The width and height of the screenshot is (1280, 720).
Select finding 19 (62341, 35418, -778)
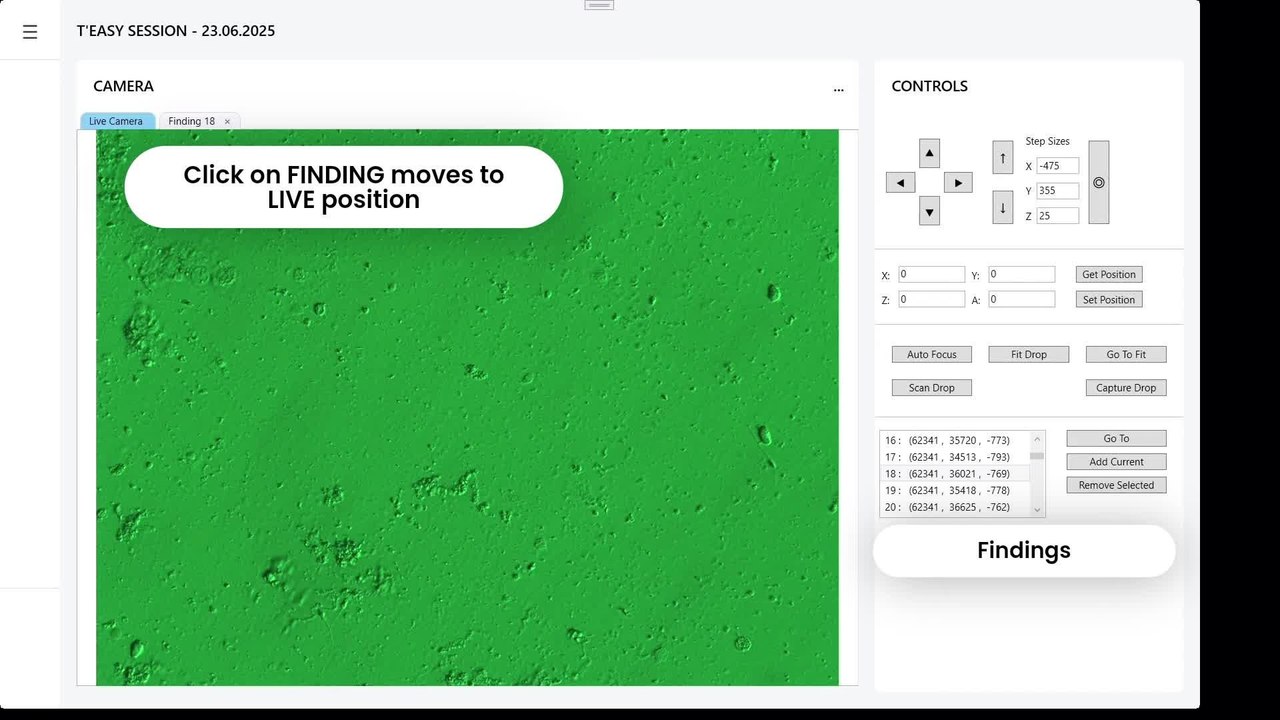point(955,491)
